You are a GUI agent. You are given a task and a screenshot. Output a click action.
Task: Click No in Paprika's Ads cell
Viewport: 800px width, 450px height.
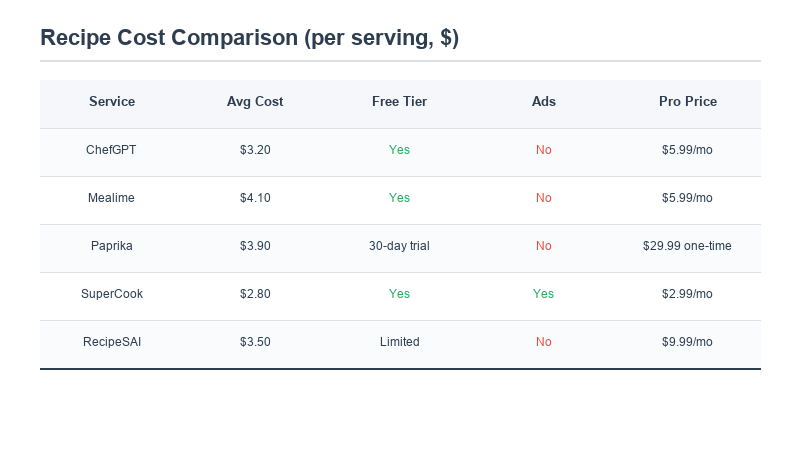click(544, 246)
